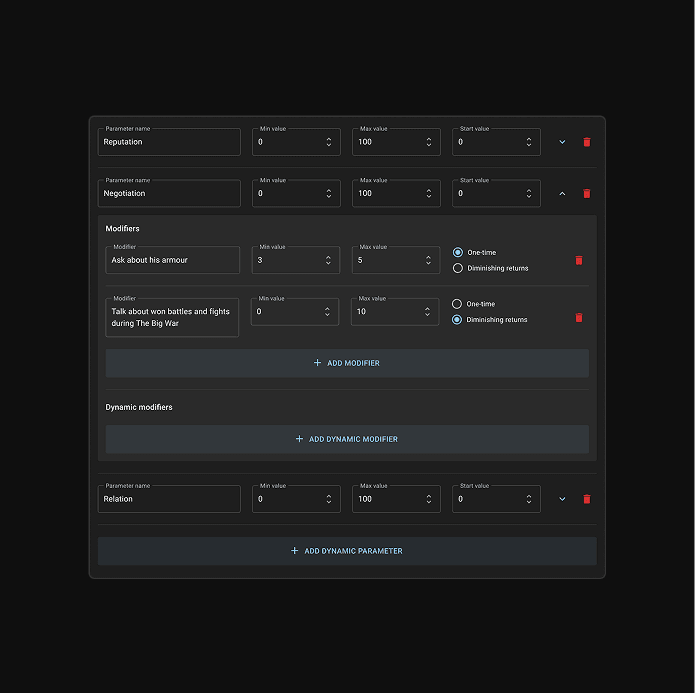Expand the Relation parameter details
This screenshot has width=695, height=693.
(x=562, y=499)
